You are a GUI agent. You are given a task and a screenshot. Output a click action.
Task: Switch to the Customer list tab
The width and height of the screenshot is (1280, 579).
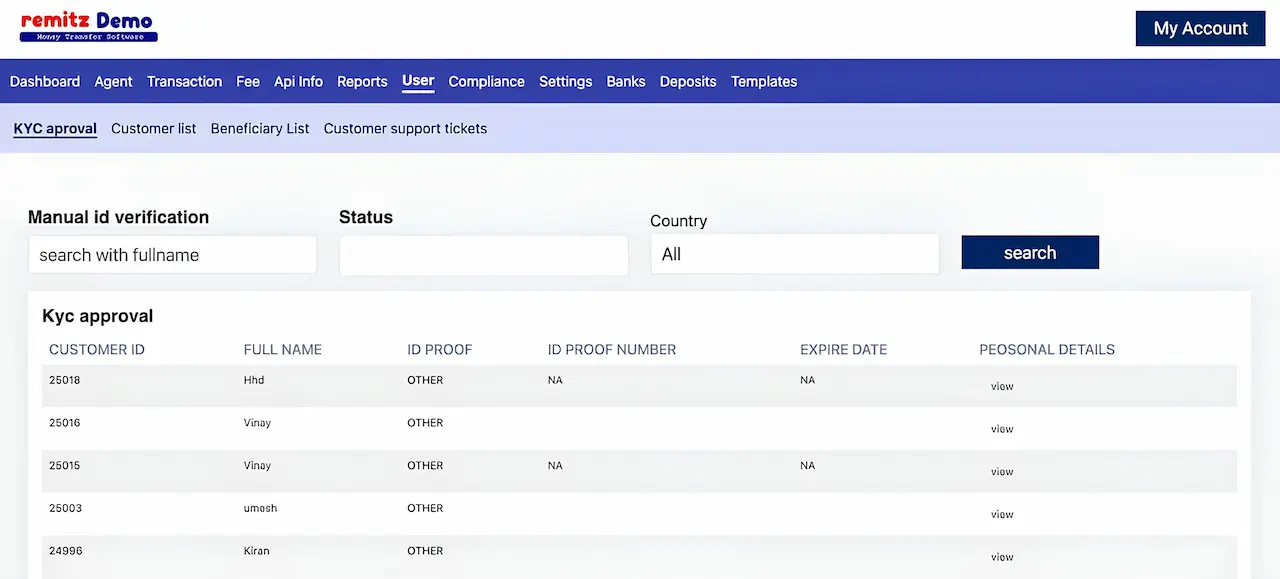coord(153,129)
